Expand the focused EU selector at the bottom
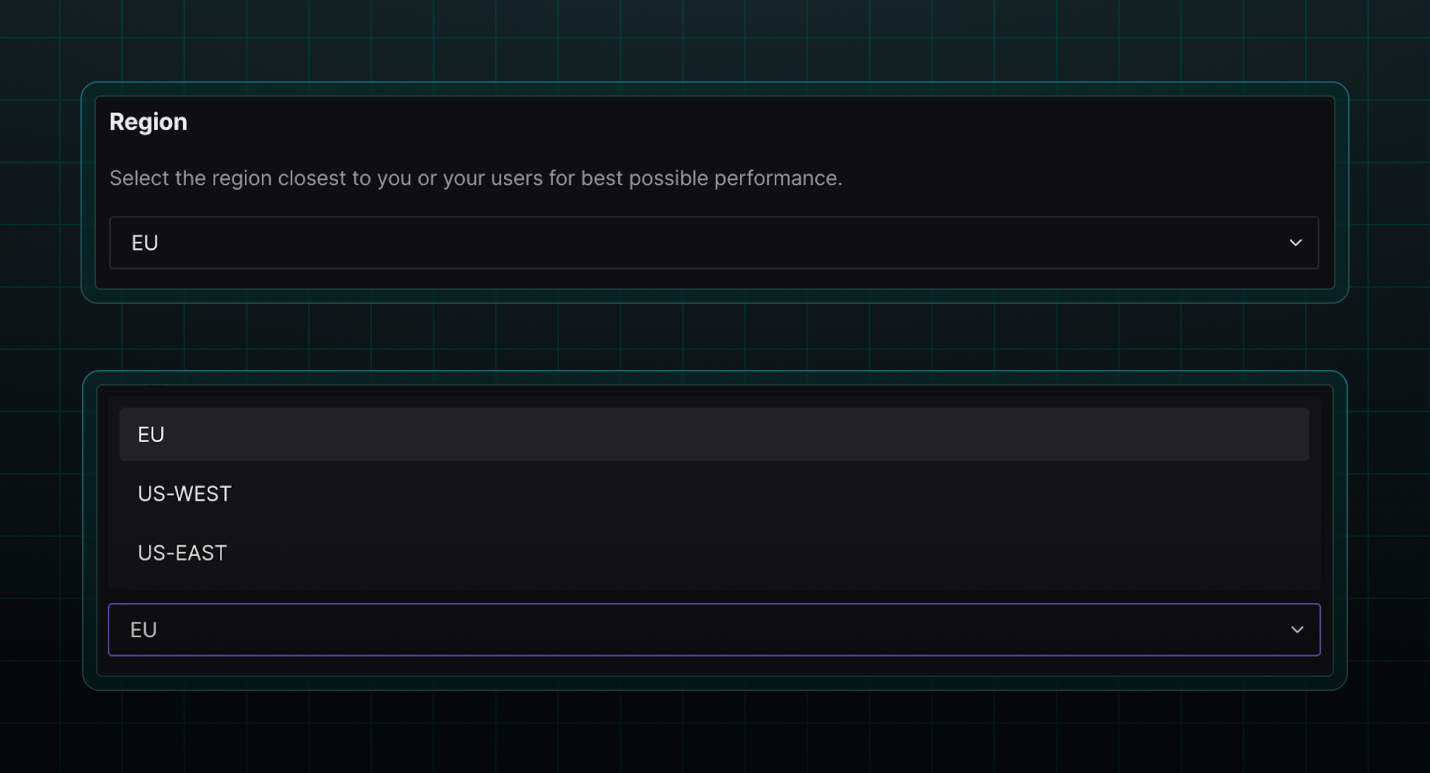This screenshot has width=1430, height=773. pyautogui.click(x=714, y=629)
